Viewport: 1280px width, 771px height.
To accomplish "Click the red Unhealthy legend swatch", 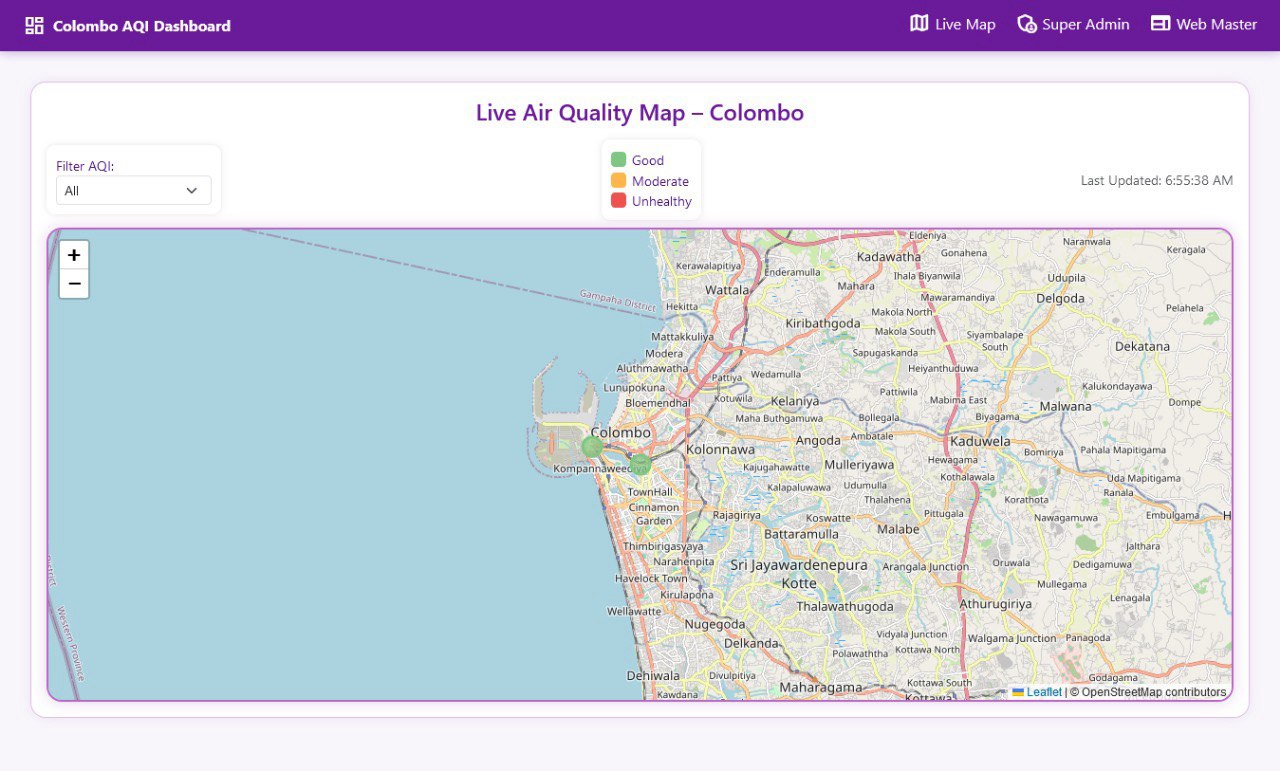I will [619, 200].
